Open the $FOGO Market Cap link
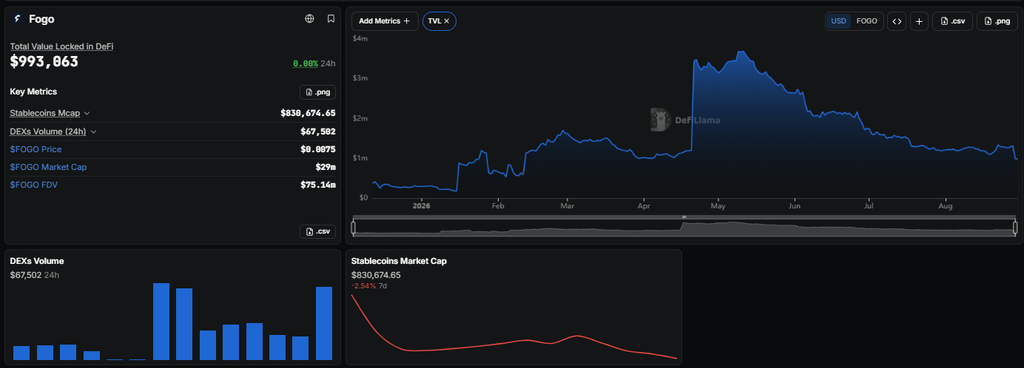Image resolution: width=1024 pixels, height=368 pixels. pyautogui.click(x=48, y=167)
